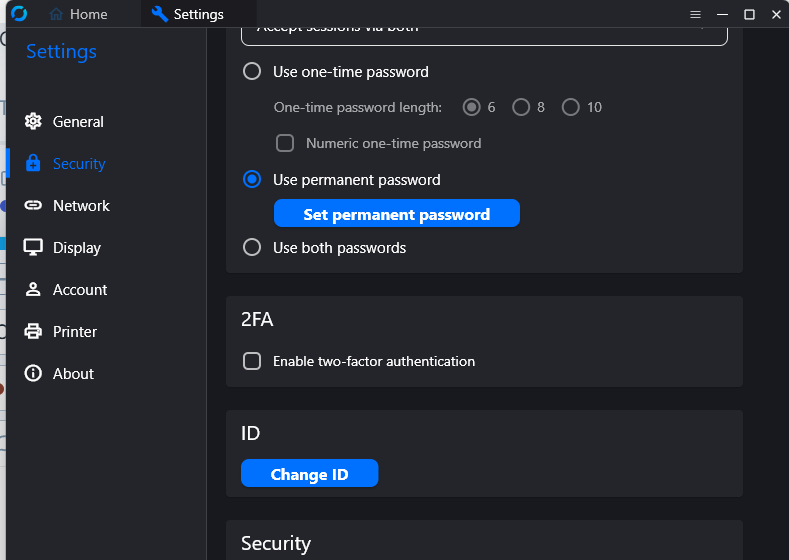789x560 pixels.
Task: Click the Account person icon
Action: (x=33, y=290)
